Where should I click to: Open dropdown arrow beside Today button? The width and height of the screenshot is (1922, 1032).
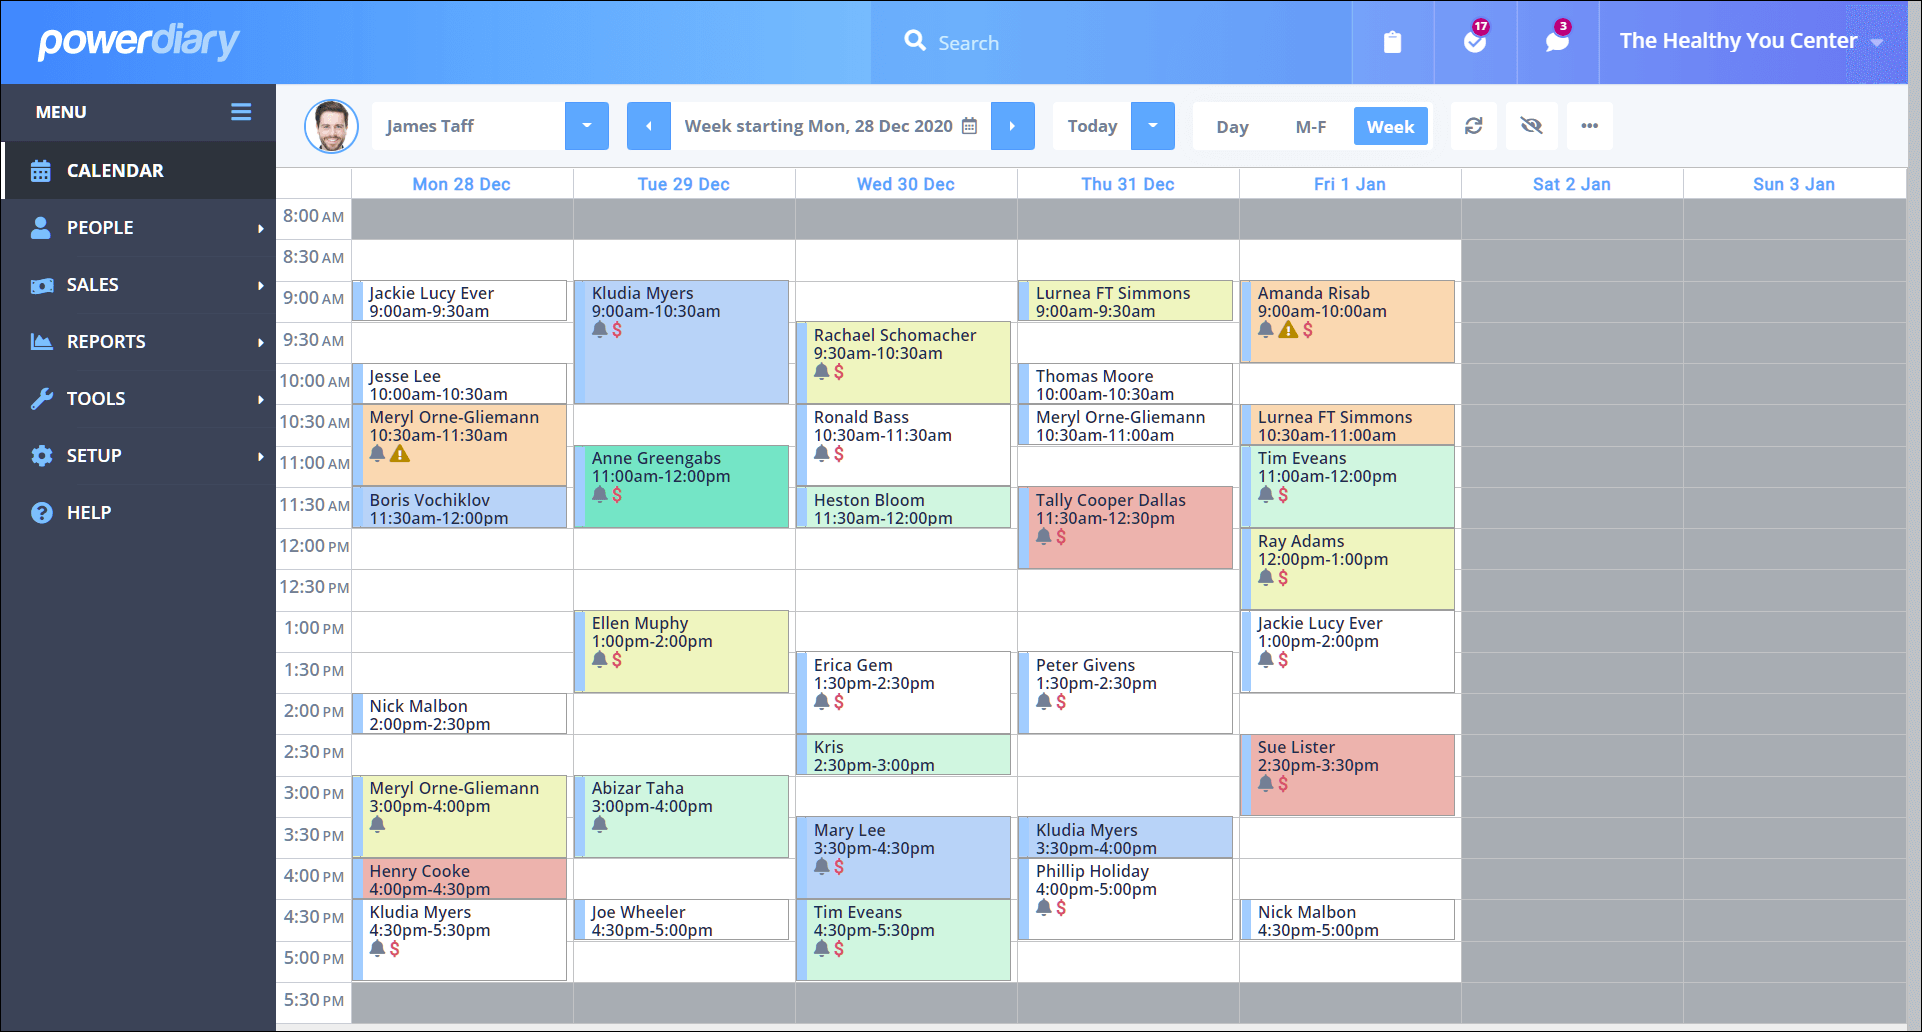(1153, 126)
